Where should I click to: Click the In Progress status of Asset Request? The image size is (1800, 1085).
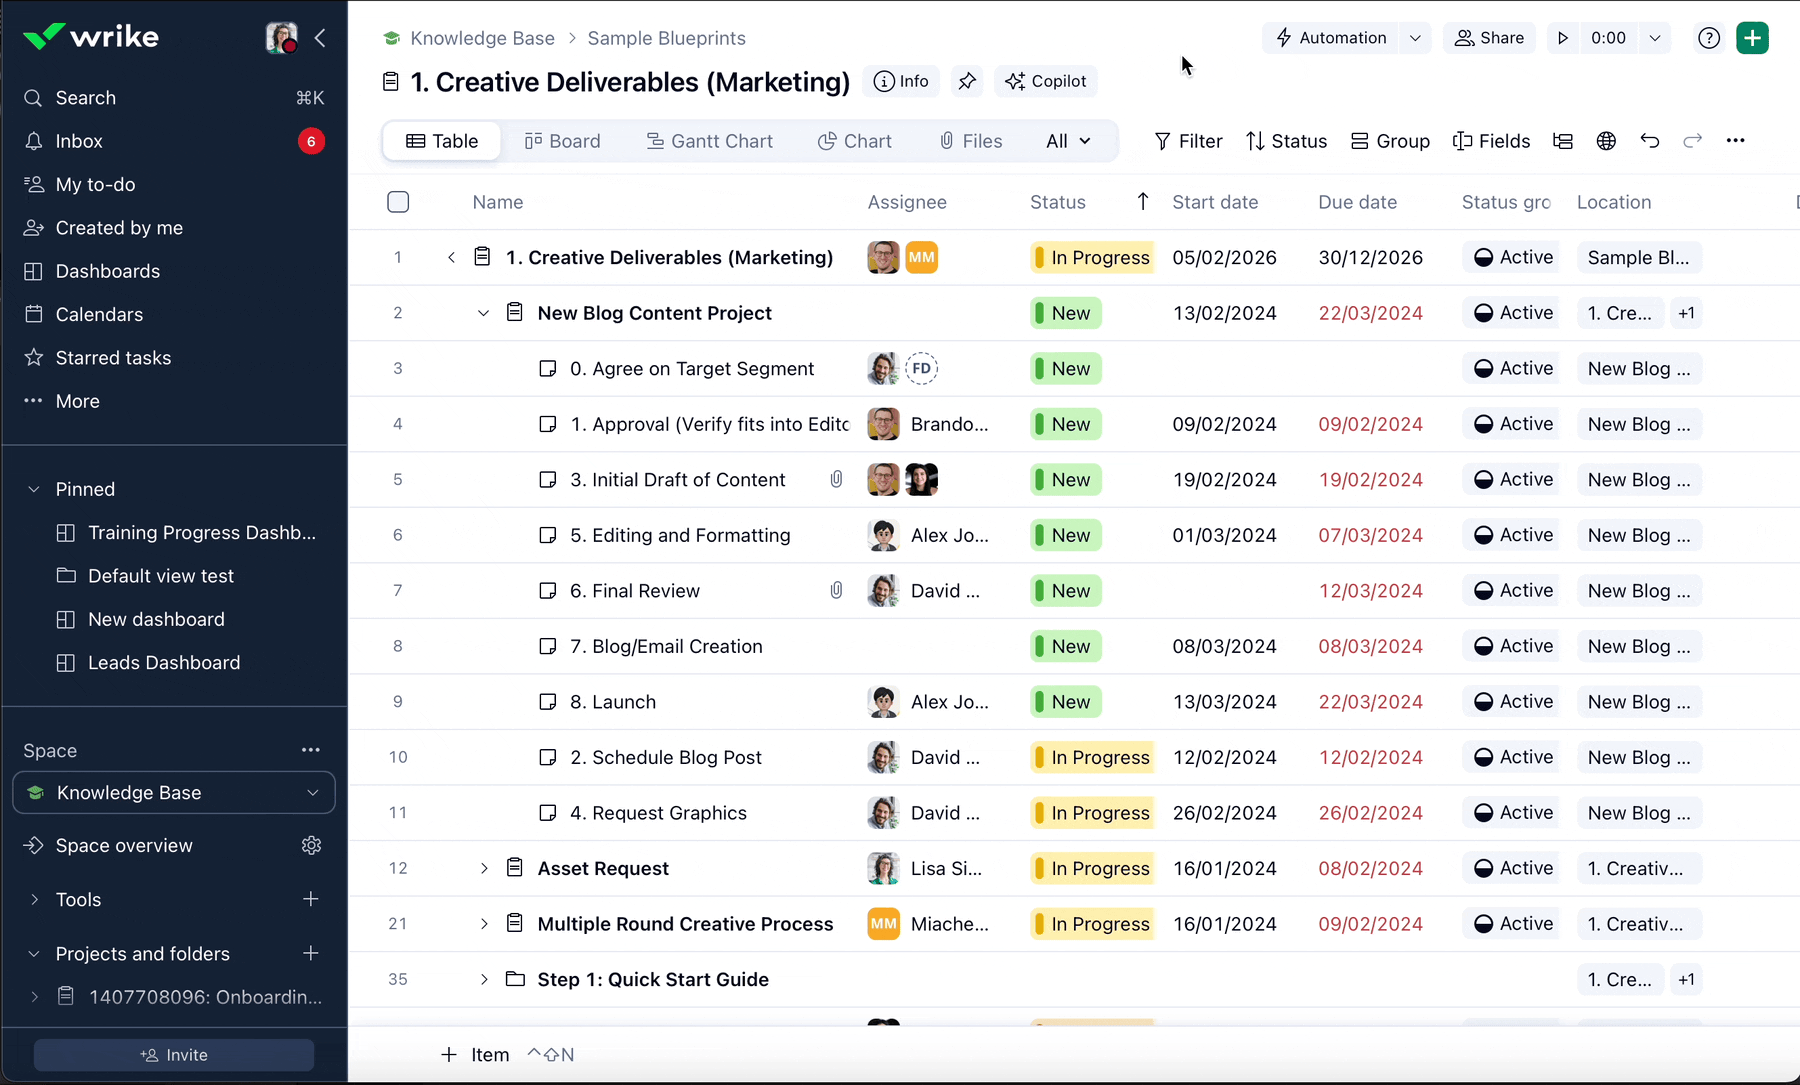(1091, 868)
